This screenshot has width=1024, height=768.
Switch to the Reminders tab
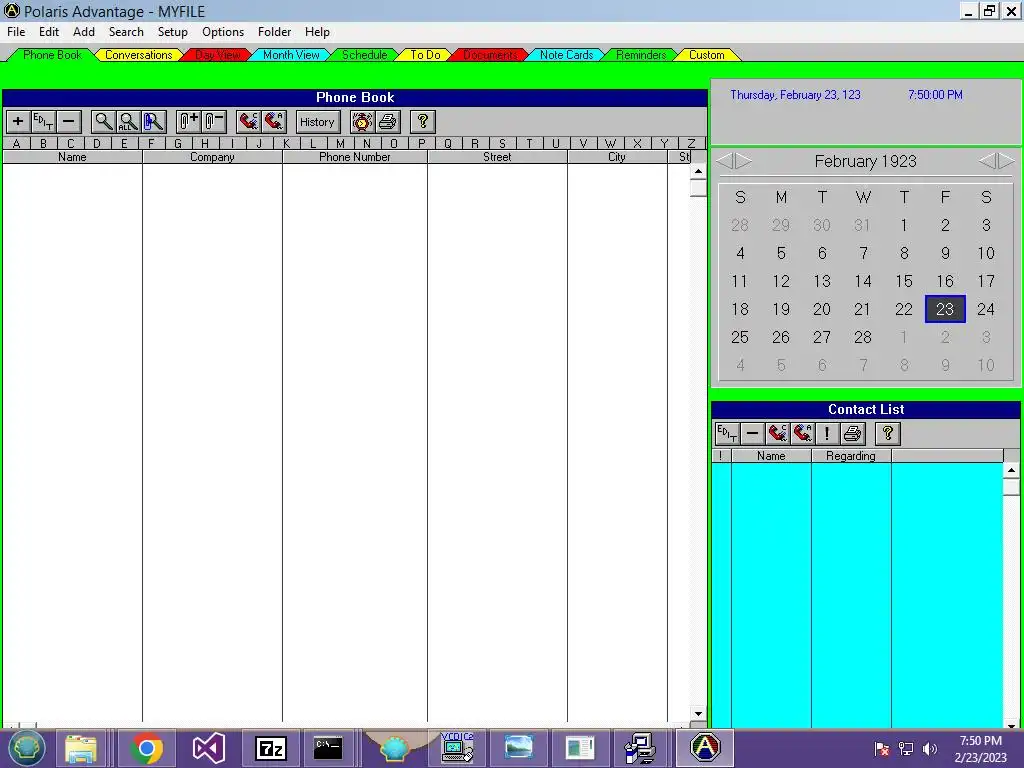tap(641, 55)
